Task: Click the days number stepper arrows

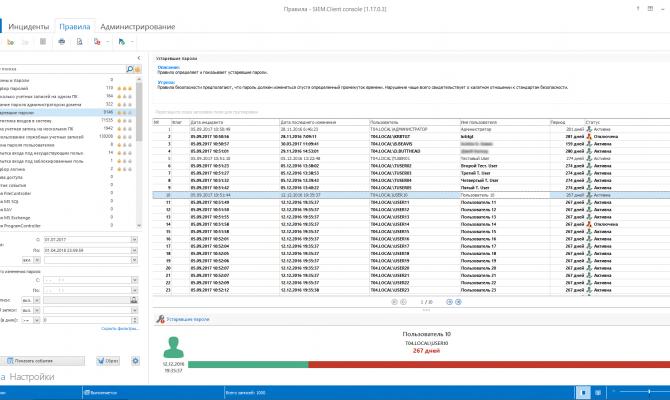Action: point(134,320)
